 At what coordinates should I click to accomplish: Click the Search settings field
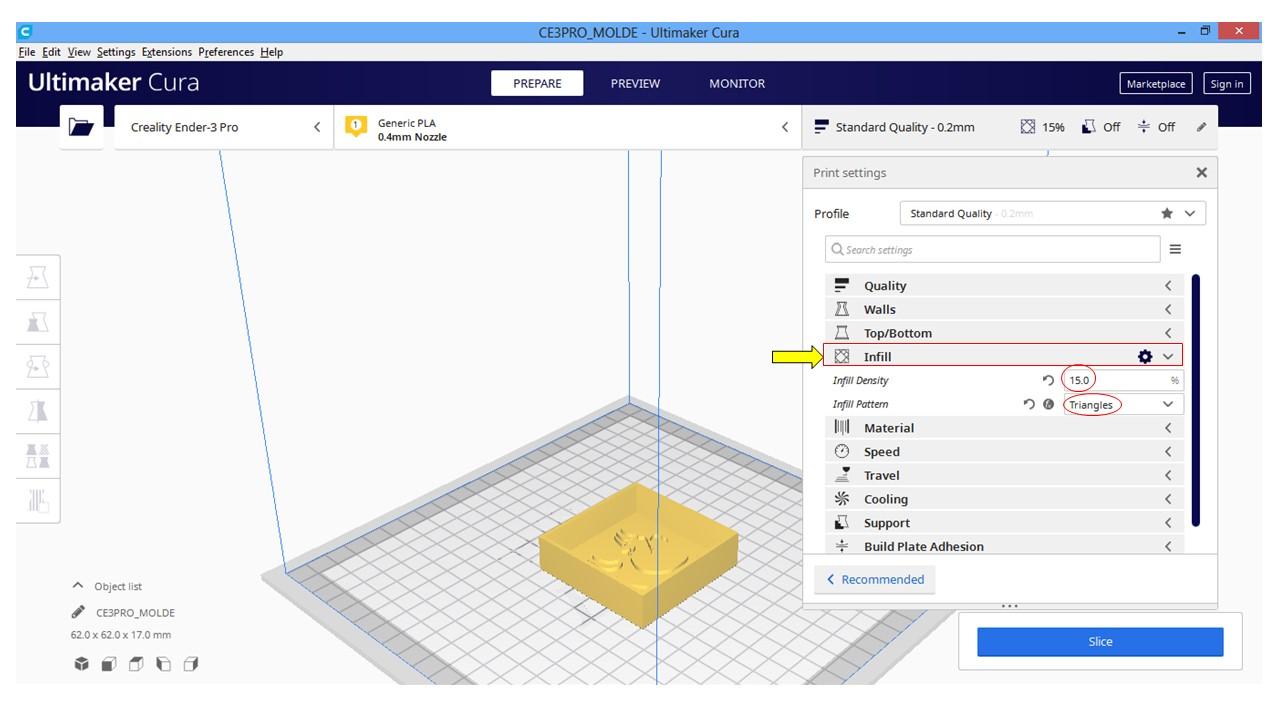click(x=993, y=249)
